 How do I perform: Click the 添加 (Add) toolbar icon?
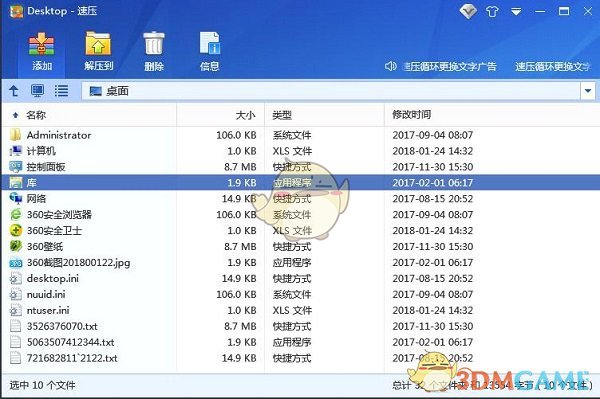[42, 44]
